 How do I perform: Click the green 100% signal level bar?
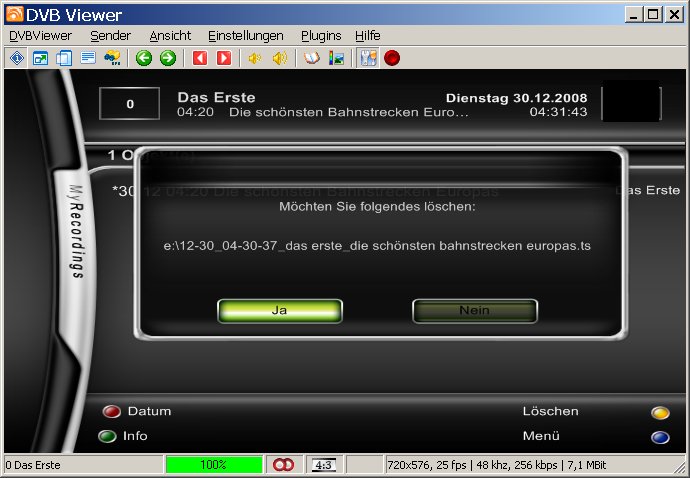tap(214, 465)
